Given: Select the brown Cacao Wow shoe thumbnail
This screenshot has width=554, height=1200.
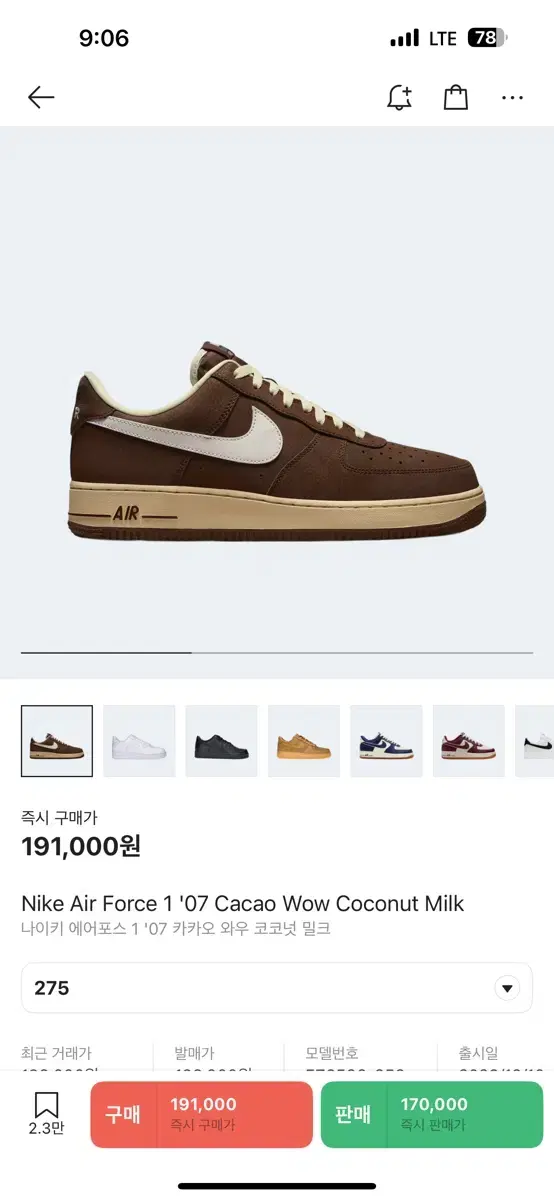Looking at the screenshot, I should coord(57,741).
